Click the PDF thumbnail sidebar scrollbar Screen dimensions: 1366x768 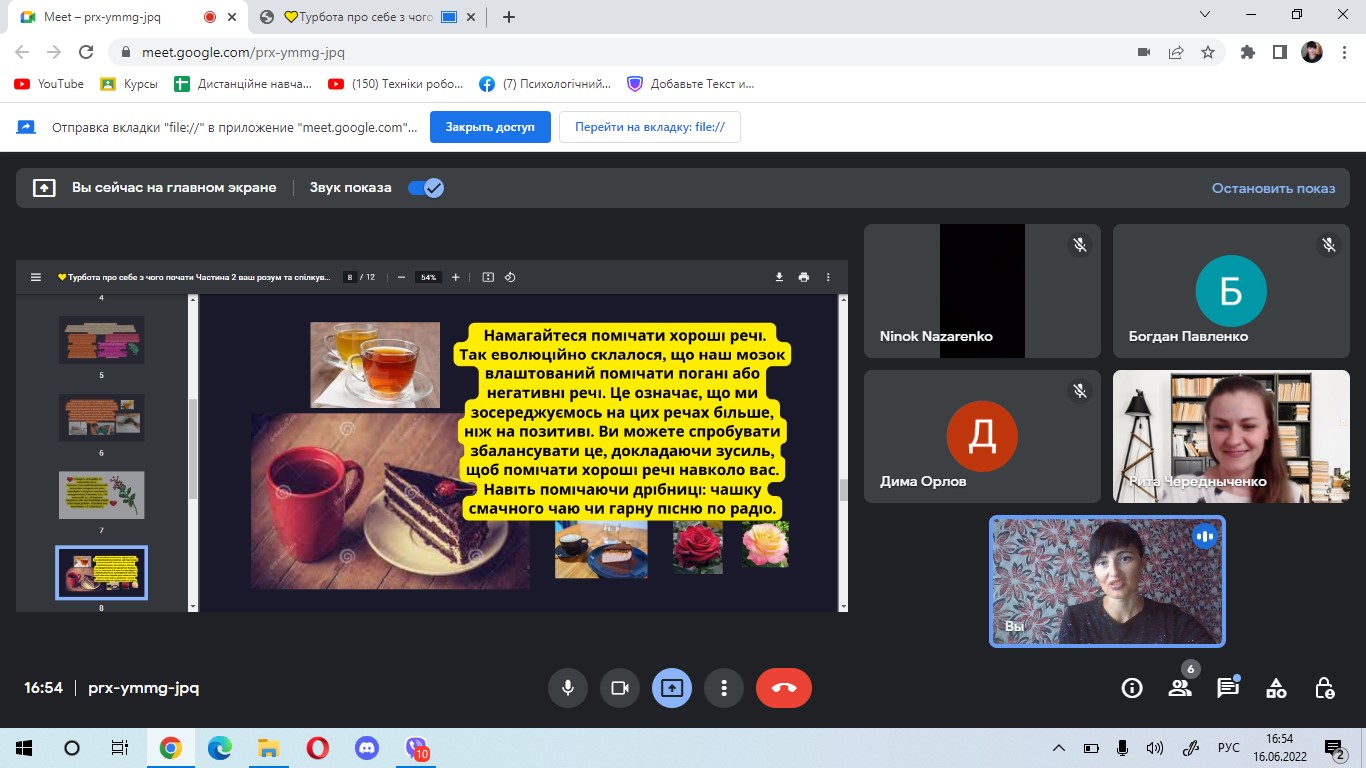(192, 450)
